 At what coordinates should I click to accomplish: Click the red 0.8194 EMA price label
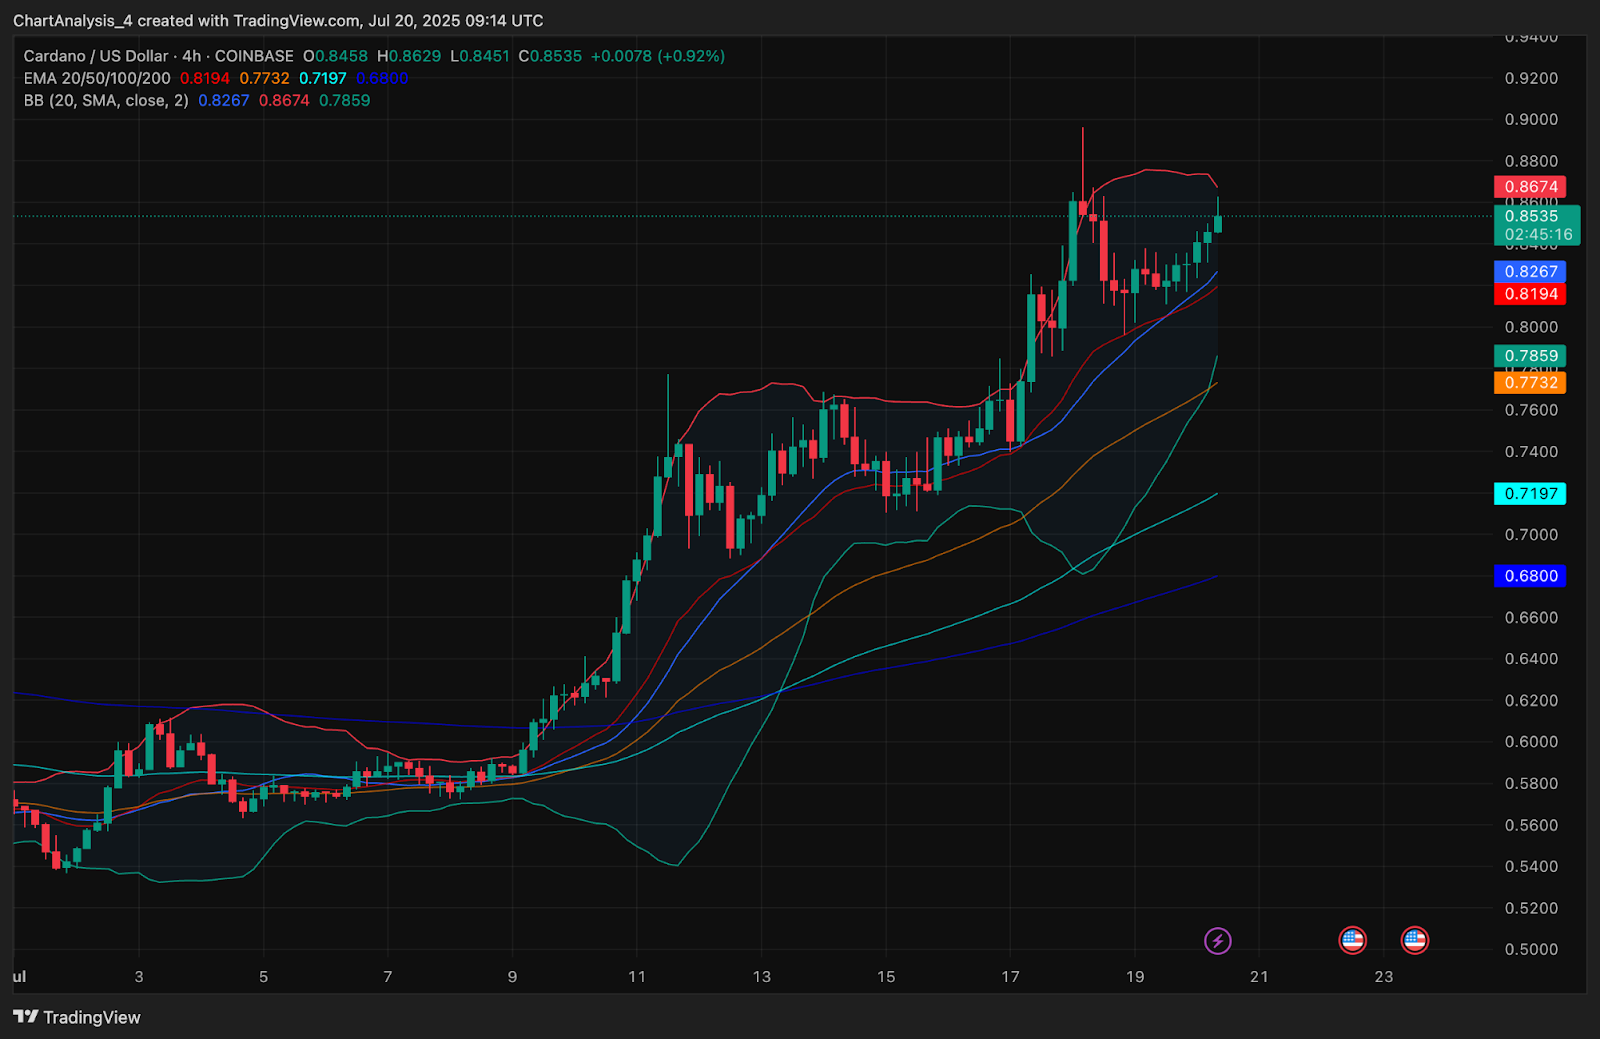coord(1530,294)
